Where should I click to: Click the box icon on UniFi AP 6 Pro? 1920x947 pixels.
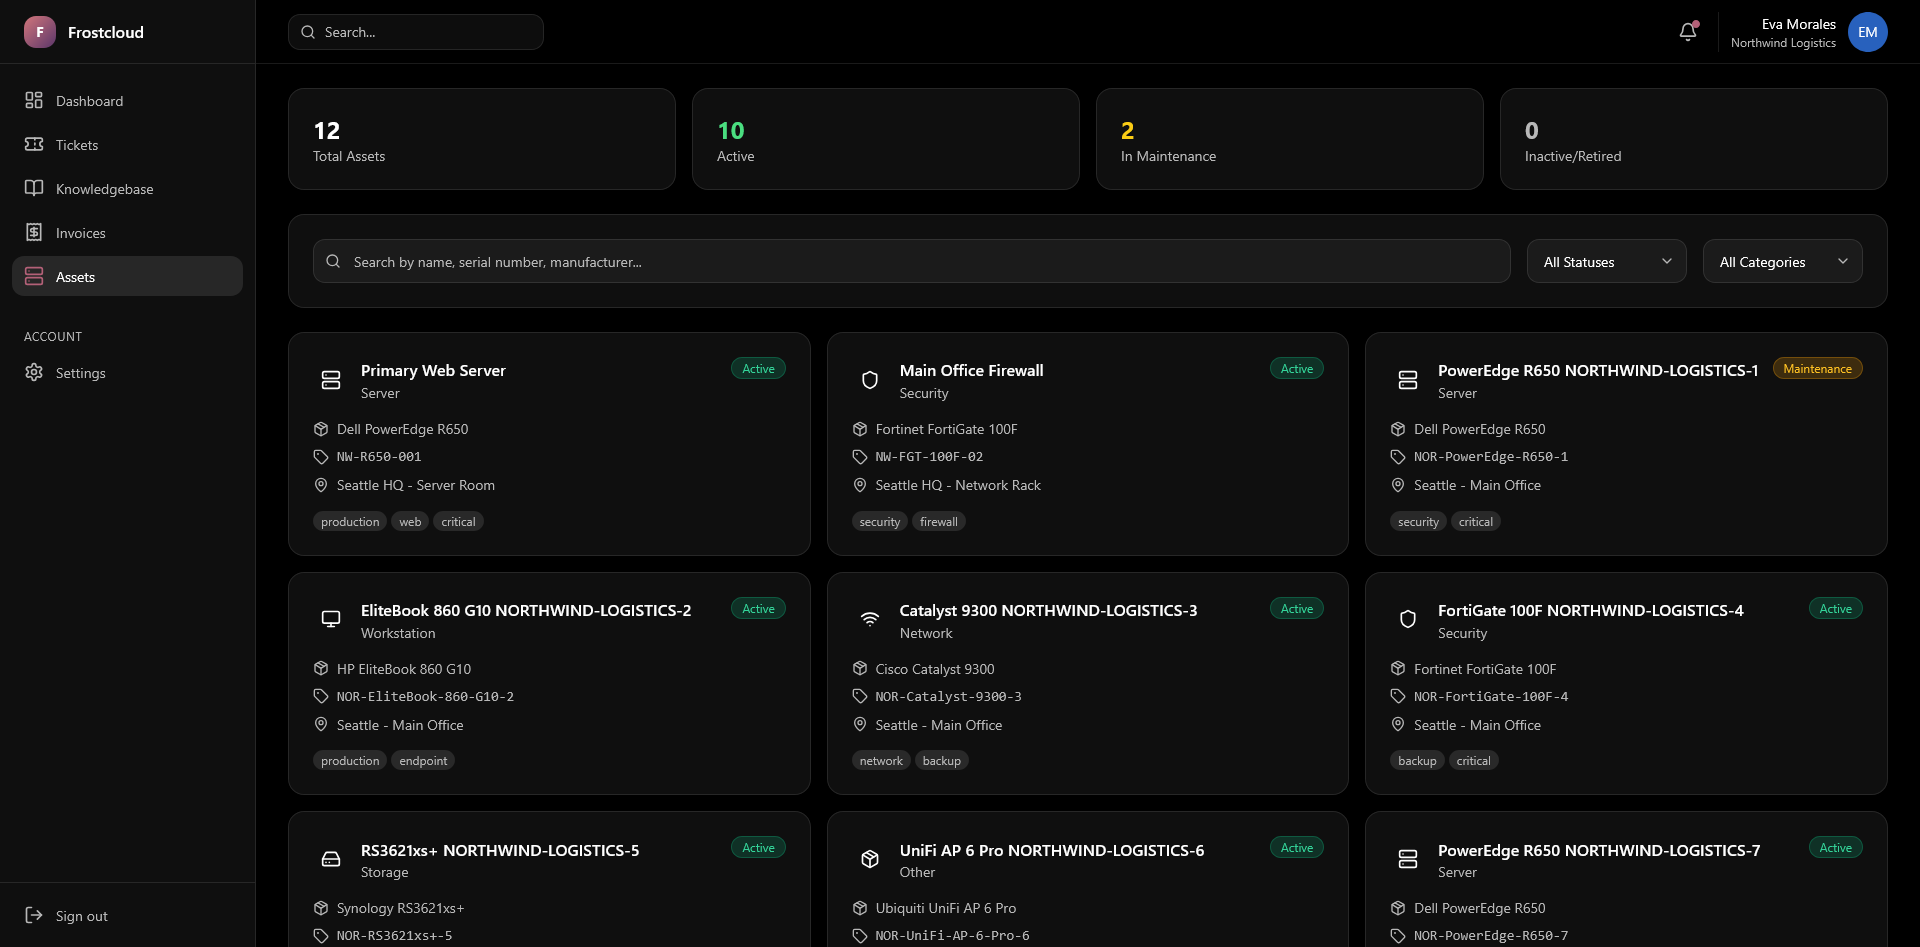[870, 859]
